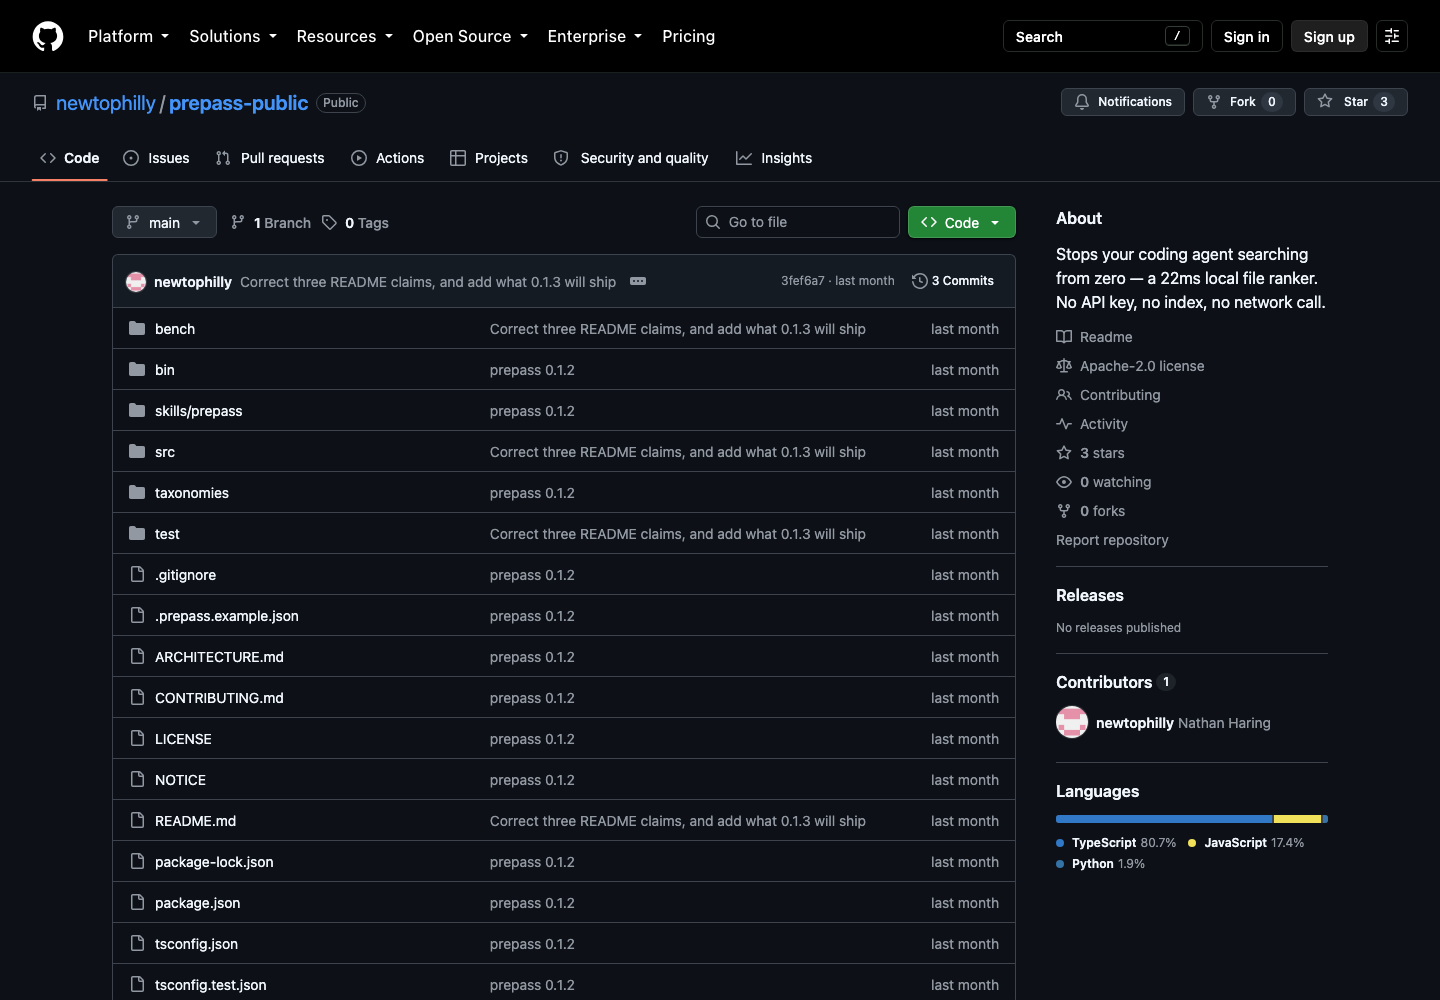The width and height of the screenshot is (1440, 1000).
Task: Click the .gitignore file icon
Action: tap(137, 575)
